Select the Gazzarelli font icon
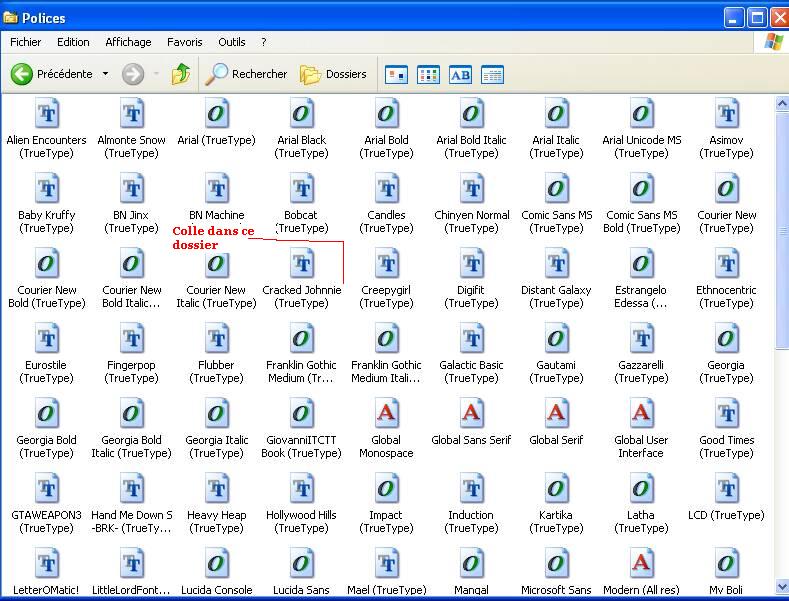789x601 pixels. pyautogui.click(x=642, y=338)
